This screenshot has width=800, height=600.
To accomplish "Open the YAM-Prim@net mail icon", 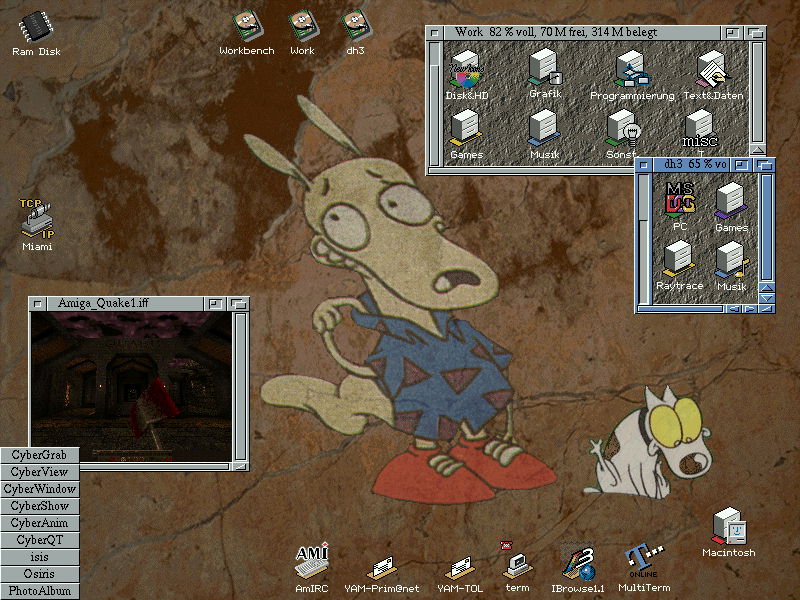I will [381, 569].
